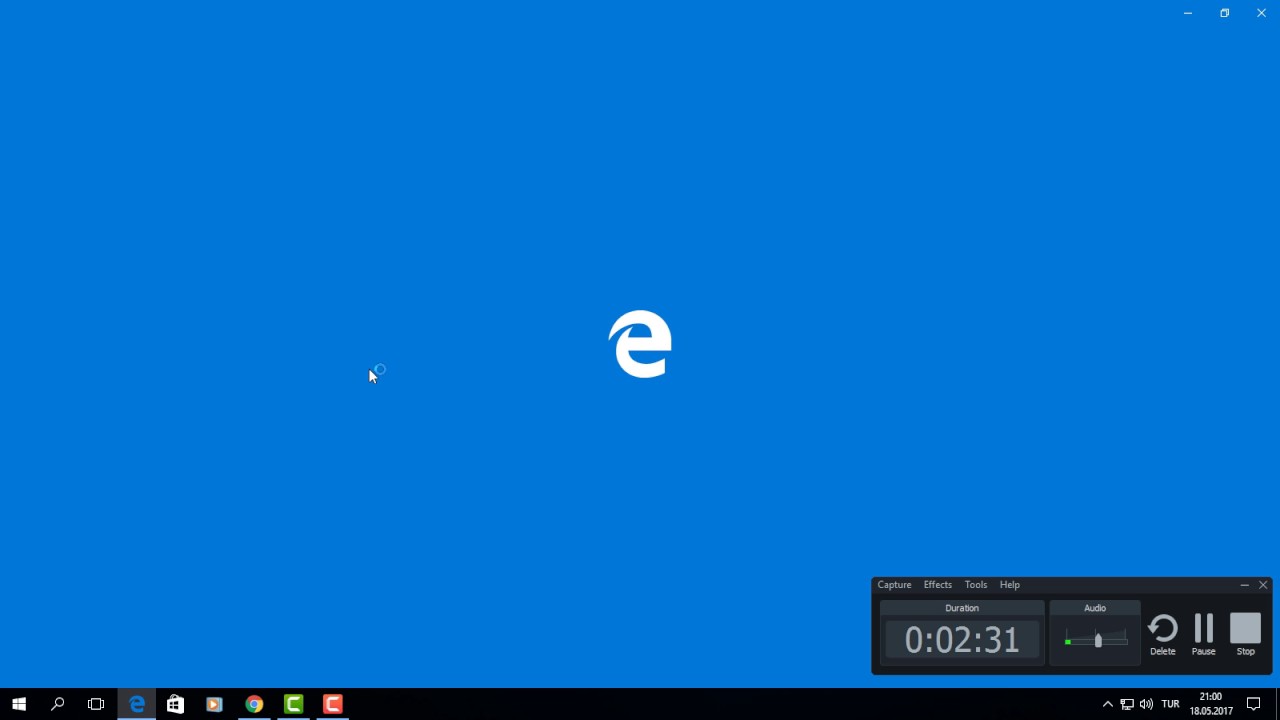Delete the current recording

1162,635
